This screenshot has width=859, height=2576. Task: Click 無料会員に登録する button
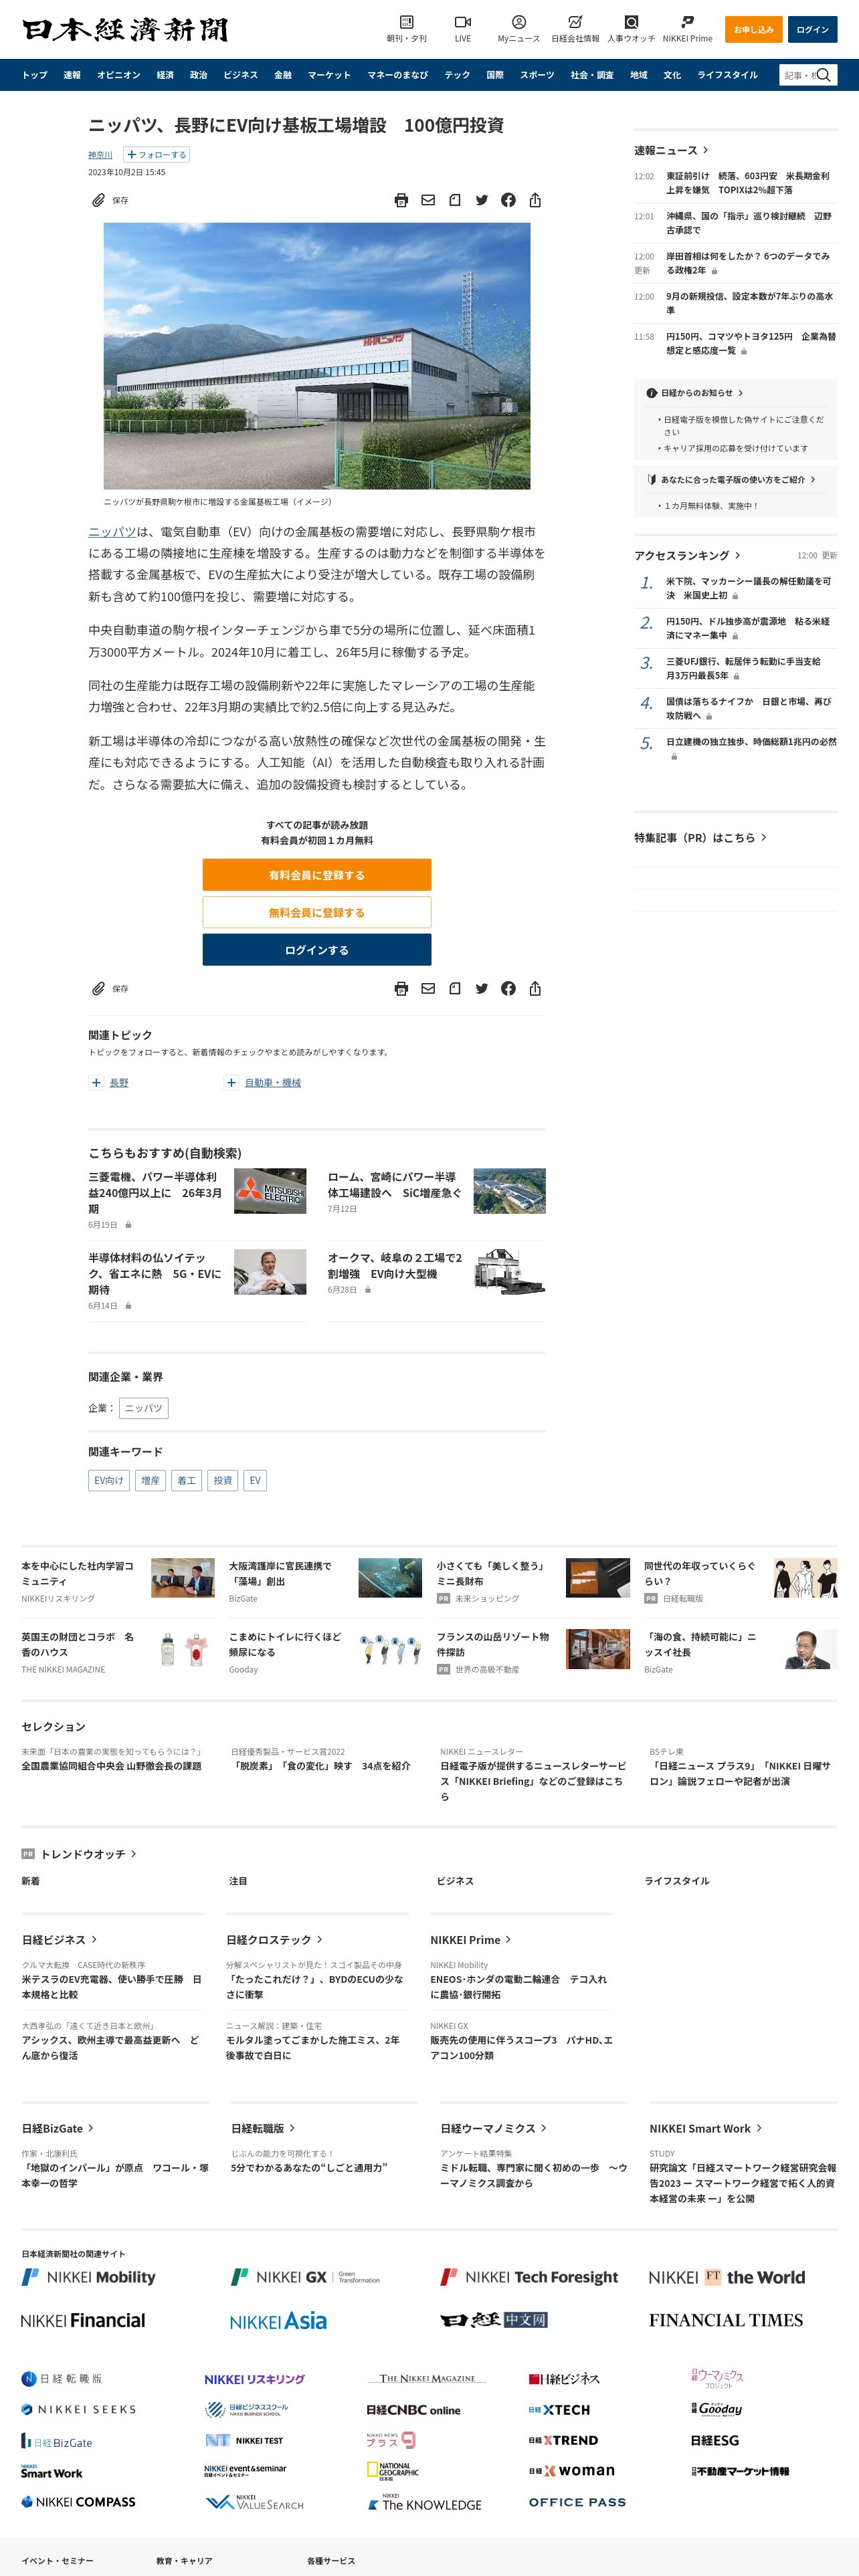coord(317,912)
